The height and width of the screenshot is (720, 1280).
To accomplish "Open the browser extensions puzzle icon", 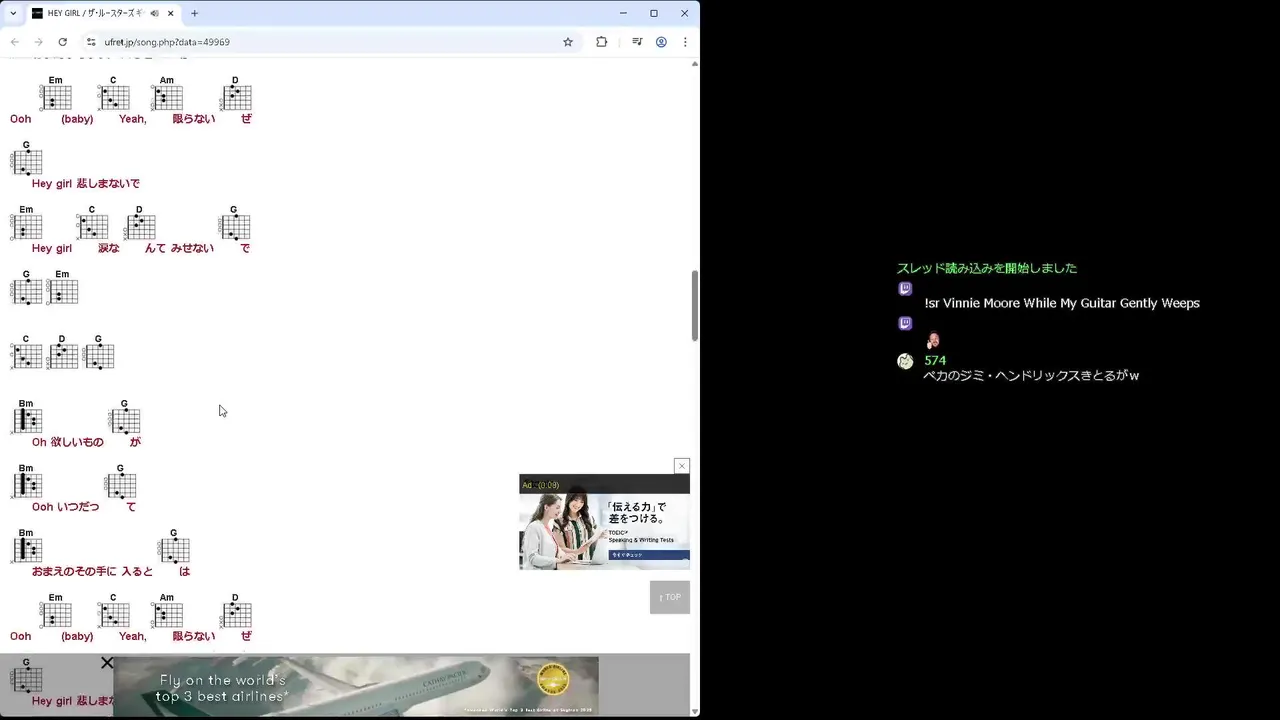I will click(x=601, y=42).
